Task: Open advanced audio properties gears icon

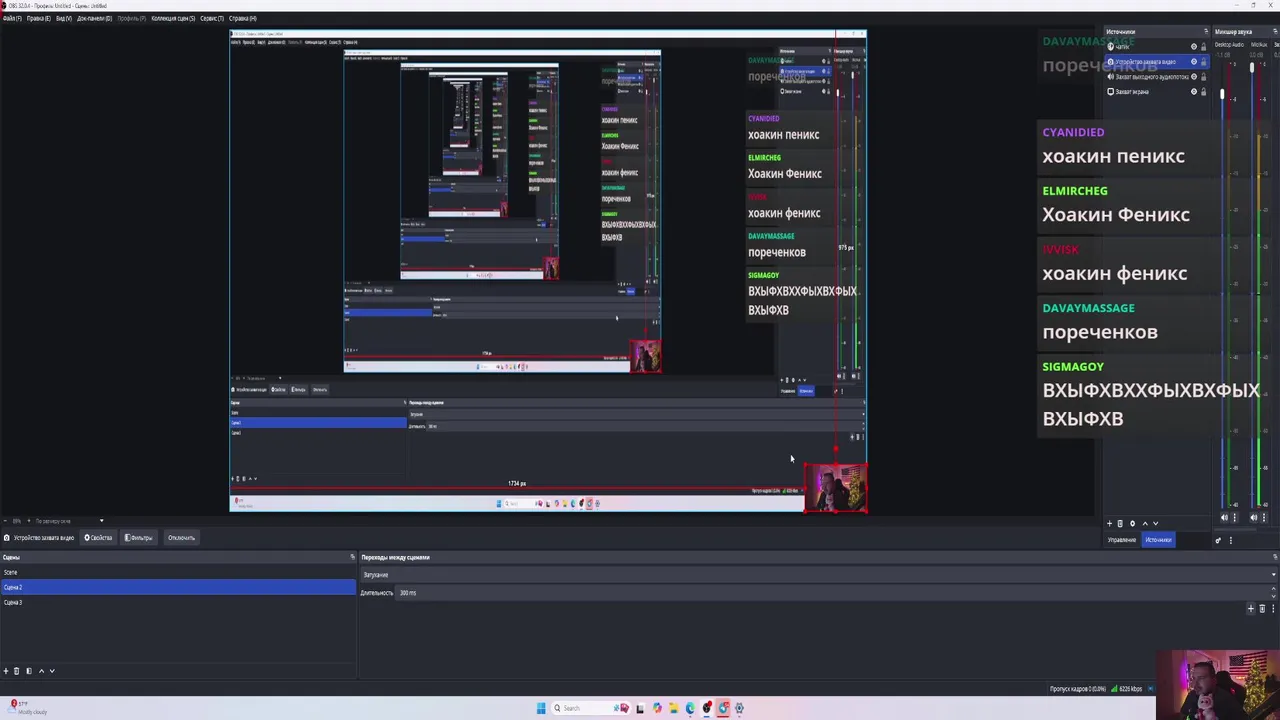Action: [x=1218, y=540]
